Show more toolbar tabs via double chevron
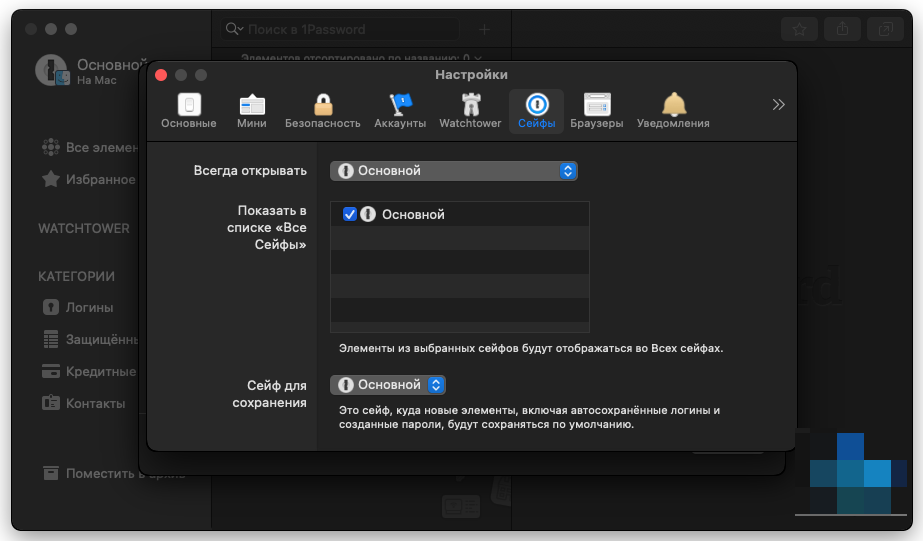 pos(779,105)
